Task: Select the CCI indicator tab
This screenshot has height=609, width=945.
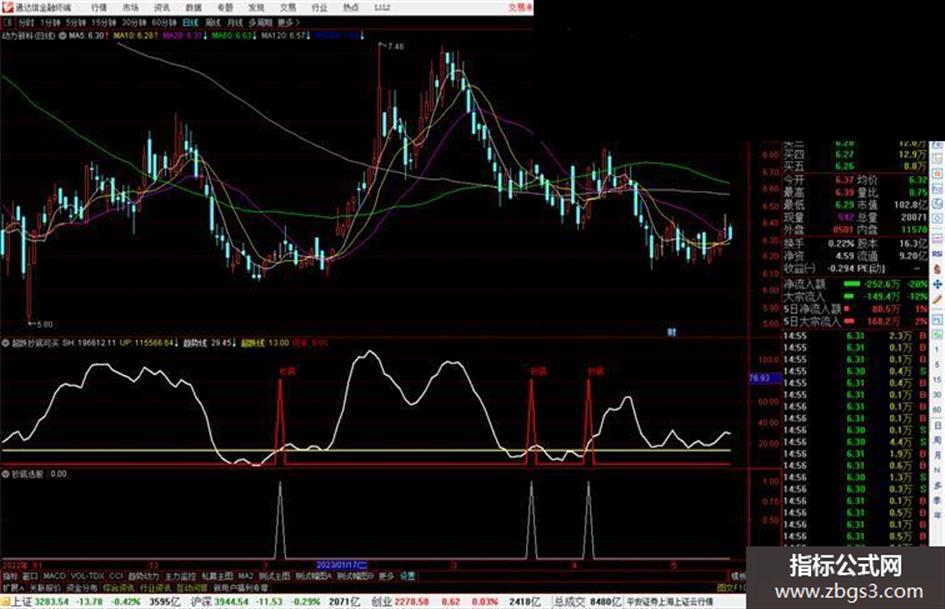Action: click(116, 576)
